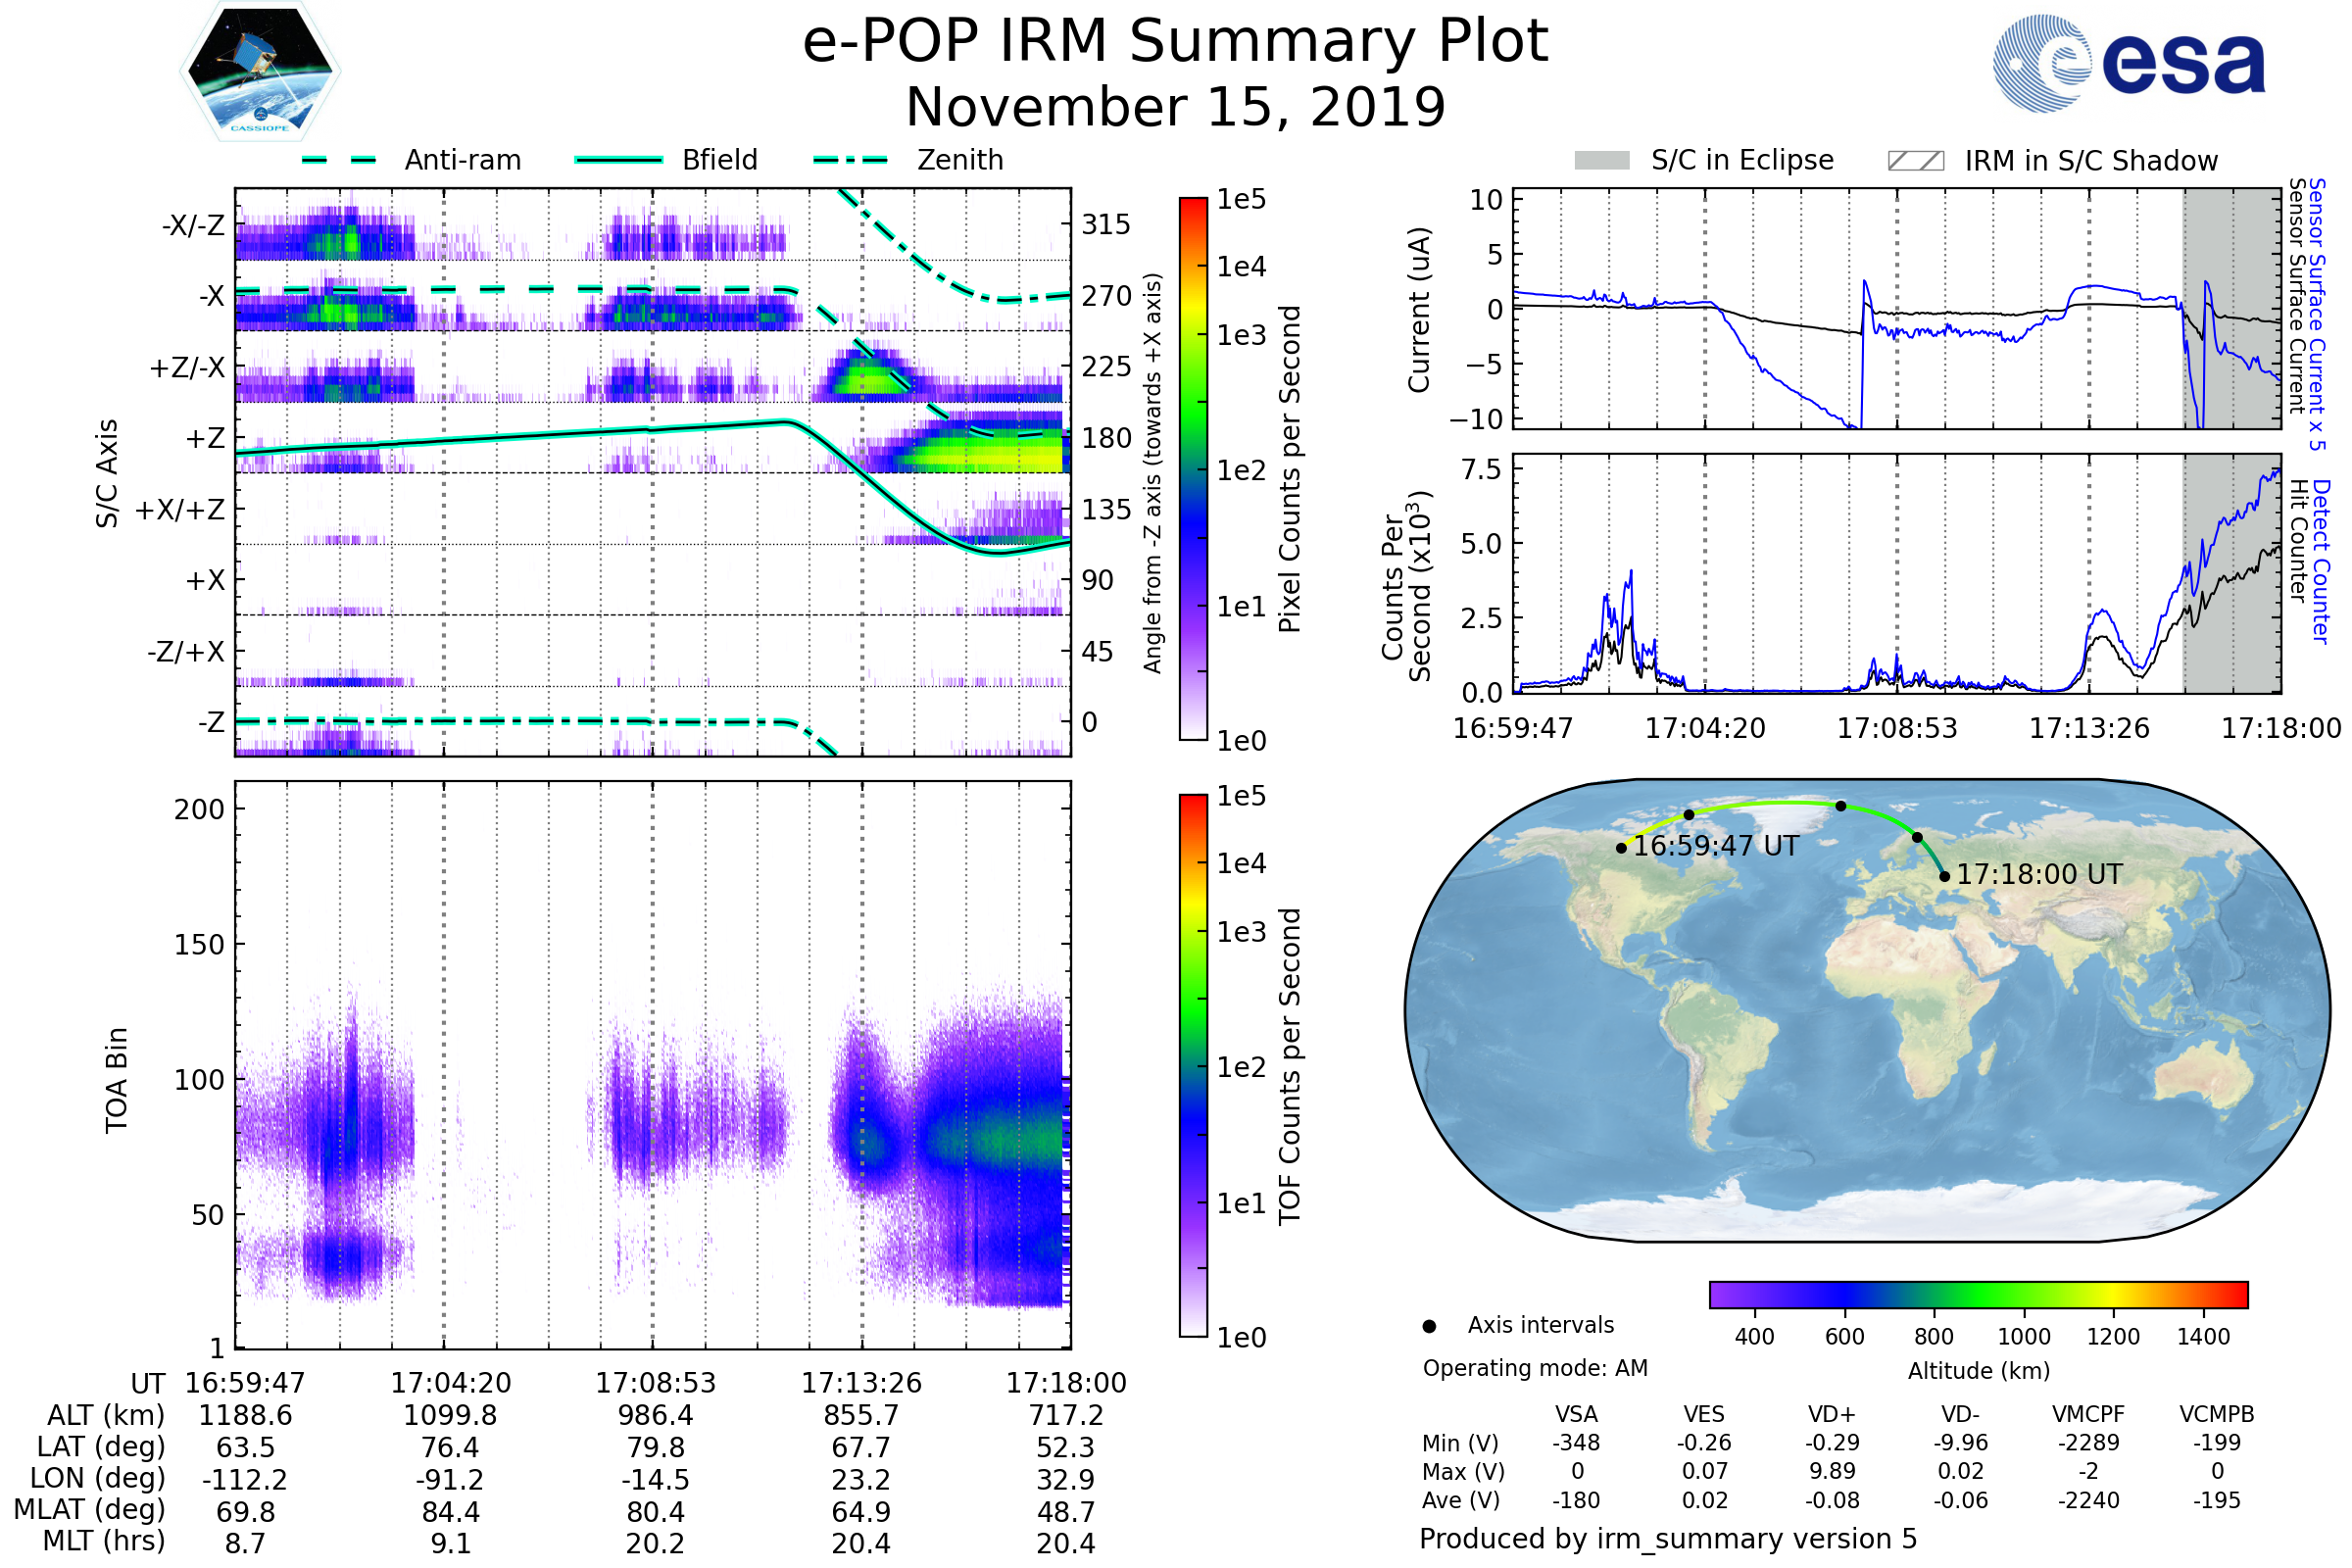Viewport: 2352px width, 1568px height.
Task: Click the Zenith dash-dot legend marker
Action: point(850,160)
